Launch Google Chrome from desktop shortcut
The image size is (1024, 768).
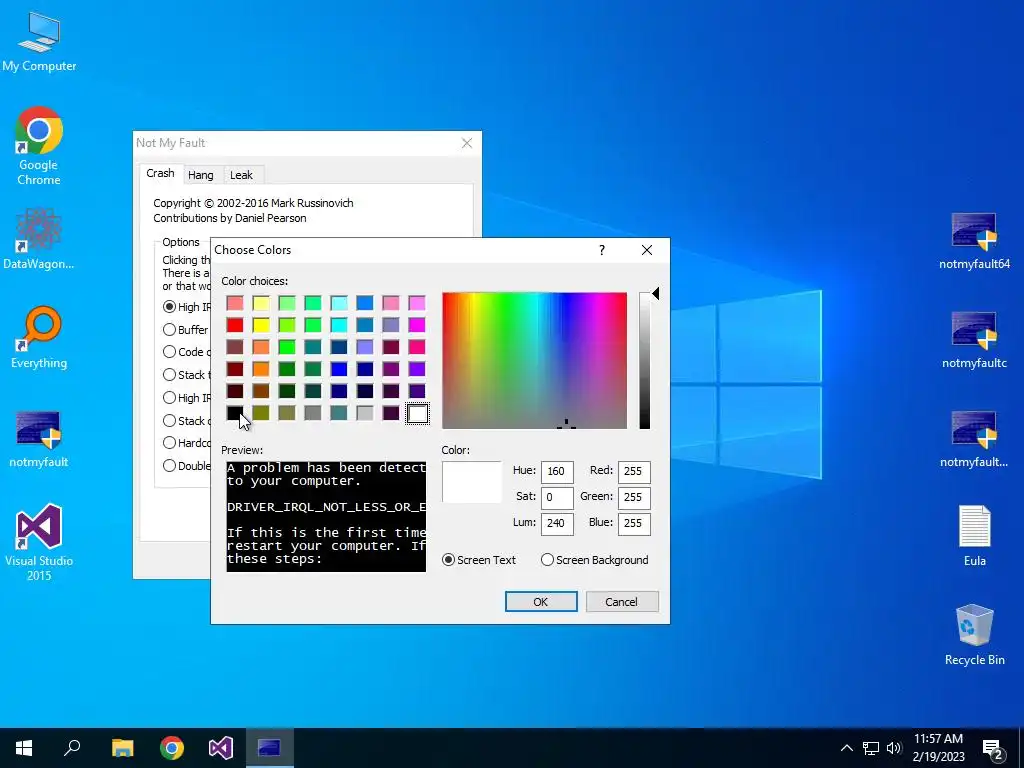39,145
